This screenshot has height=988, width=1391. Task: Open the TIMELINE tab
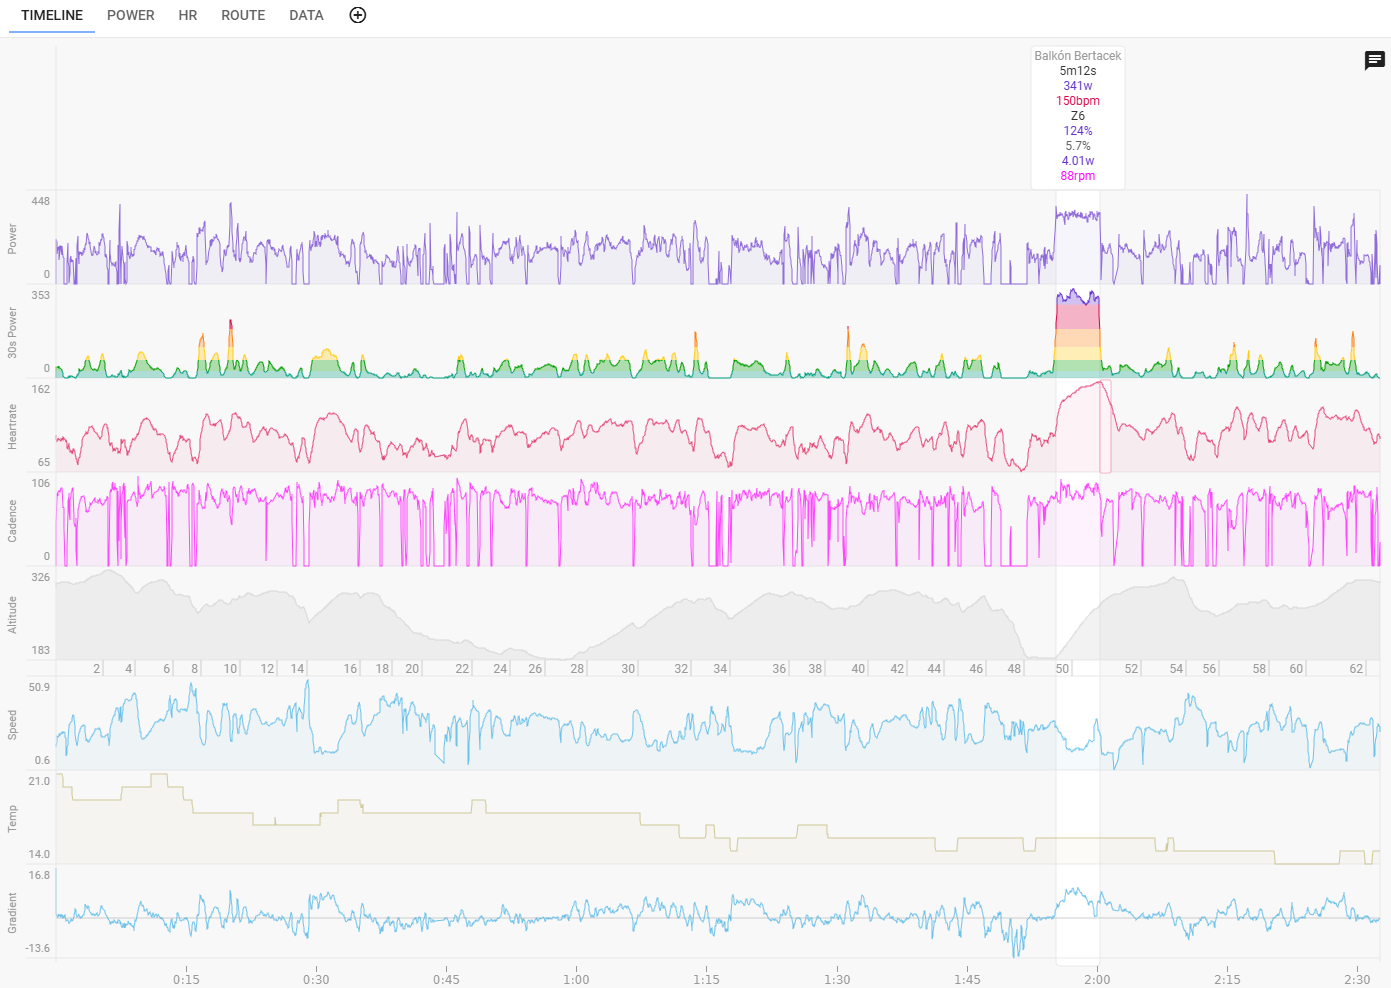pos(52,16)
